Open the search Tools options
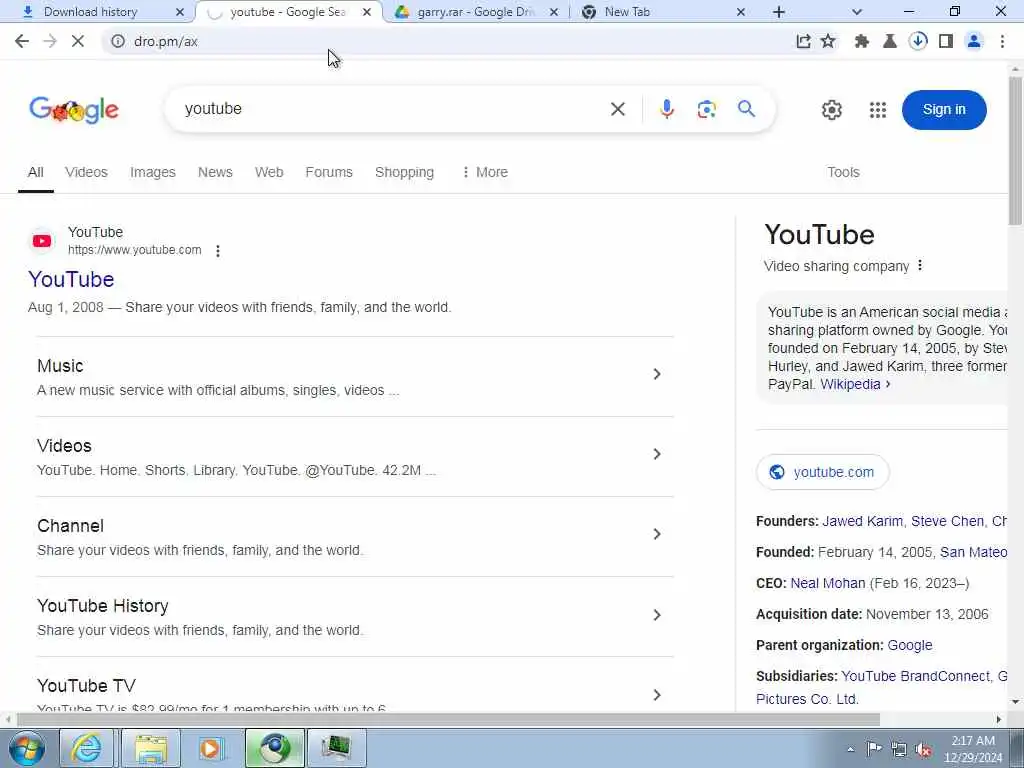 tap(843, 172)
